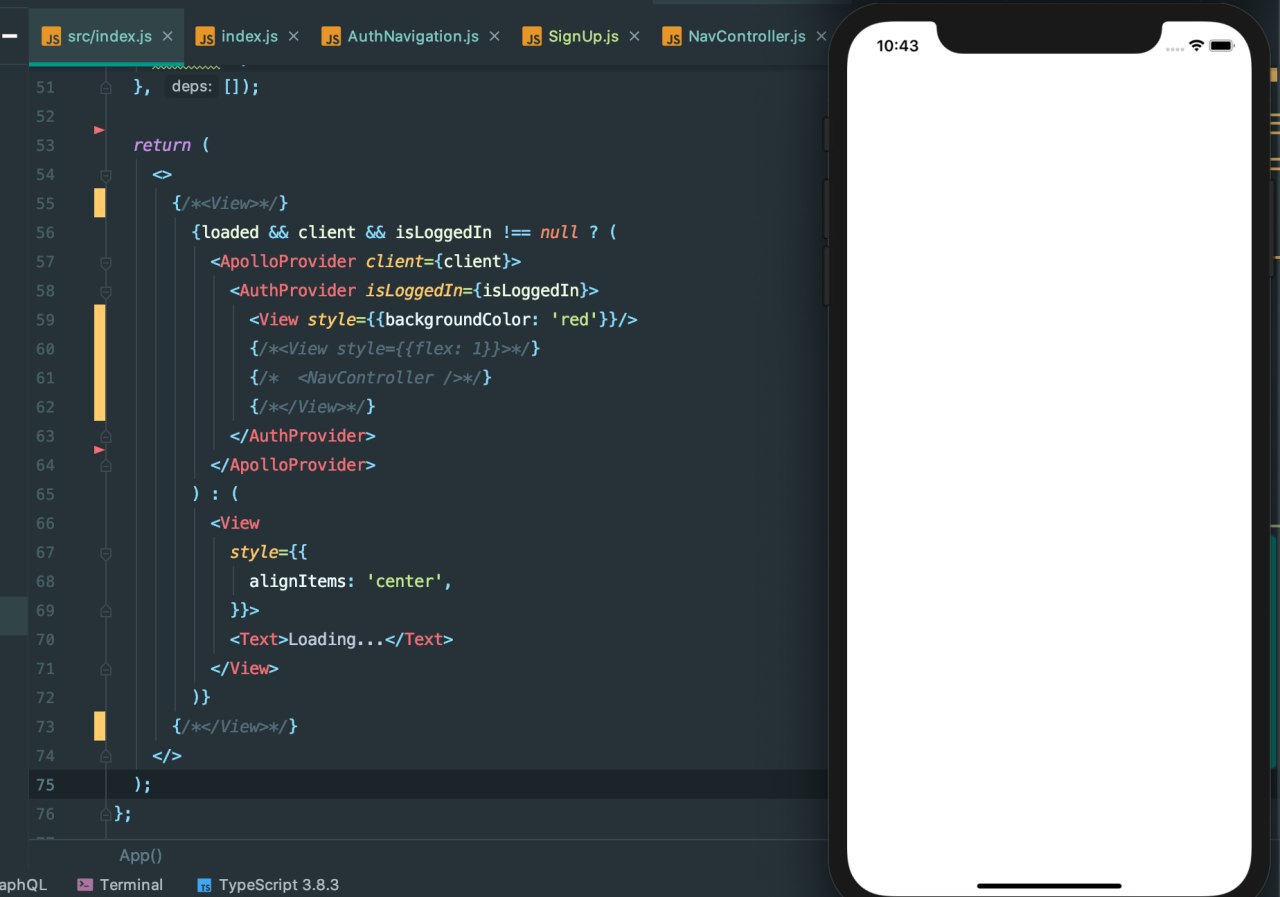Click the yellow change marker at line 73
1280x897 pixels.
[100, 726]
